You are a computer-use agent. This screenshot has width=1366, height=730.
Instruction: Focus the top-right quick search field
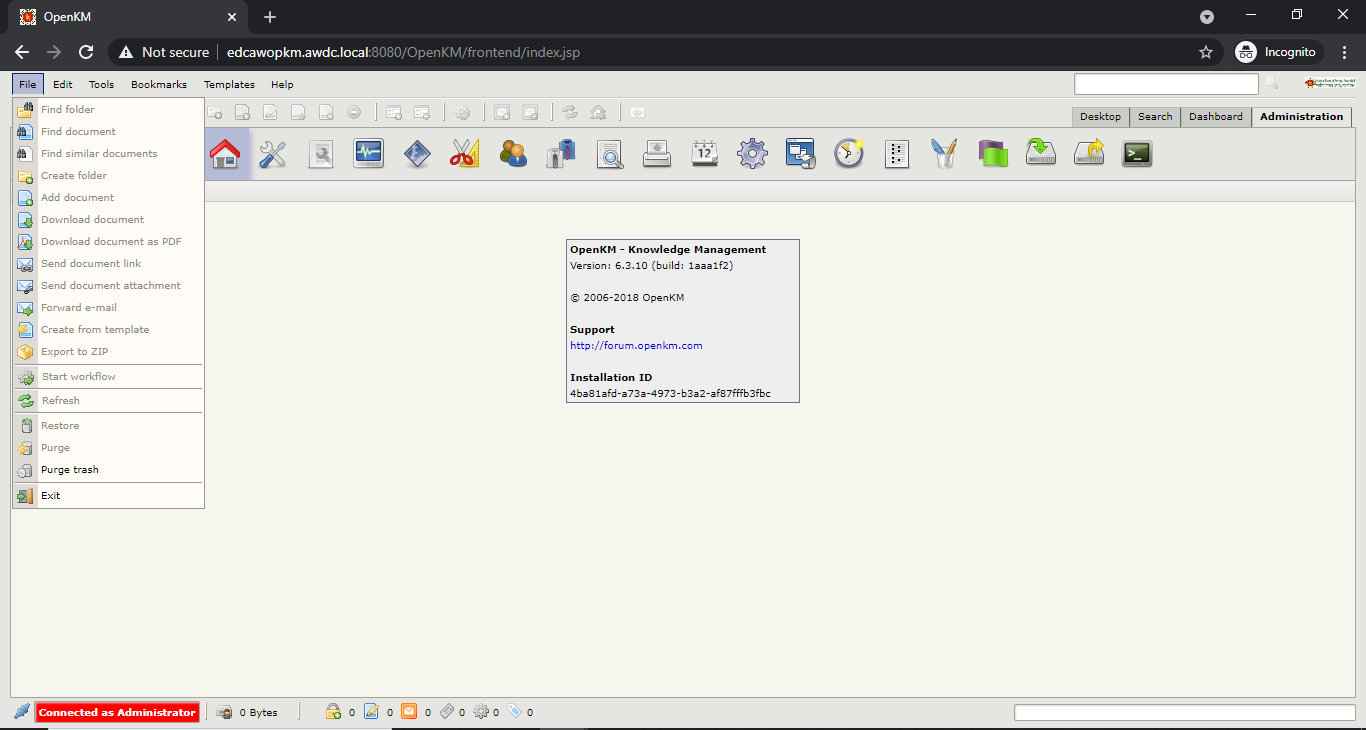(x=1166, y=84)
